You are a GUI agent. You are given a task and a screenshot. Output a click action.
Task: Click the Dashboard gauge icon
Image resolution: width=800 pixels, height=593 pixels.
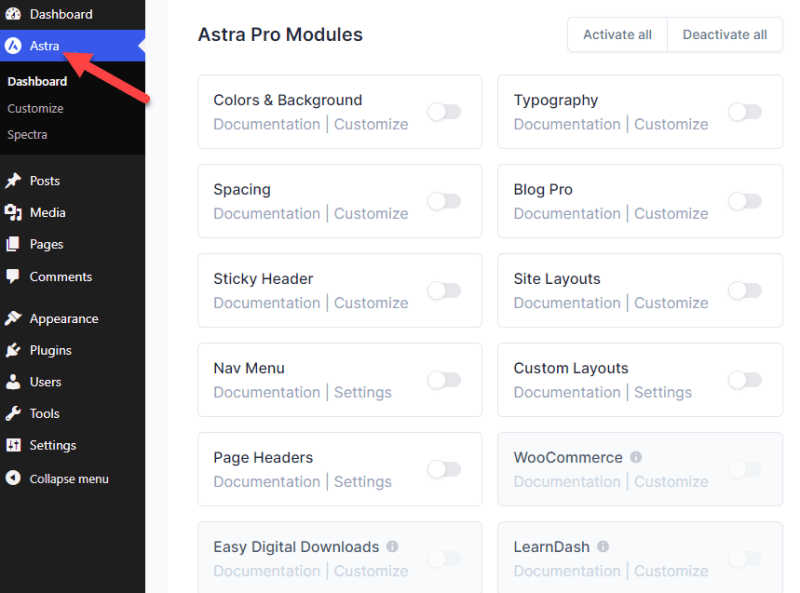point(13,14)
